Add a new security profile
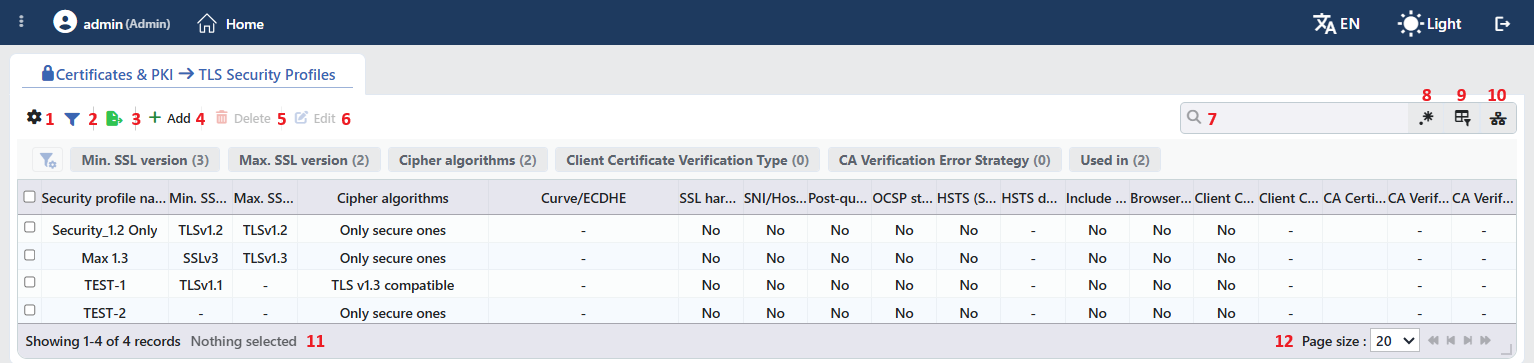The height and width of the screenshot is (363, 1534). pos(169,118)
